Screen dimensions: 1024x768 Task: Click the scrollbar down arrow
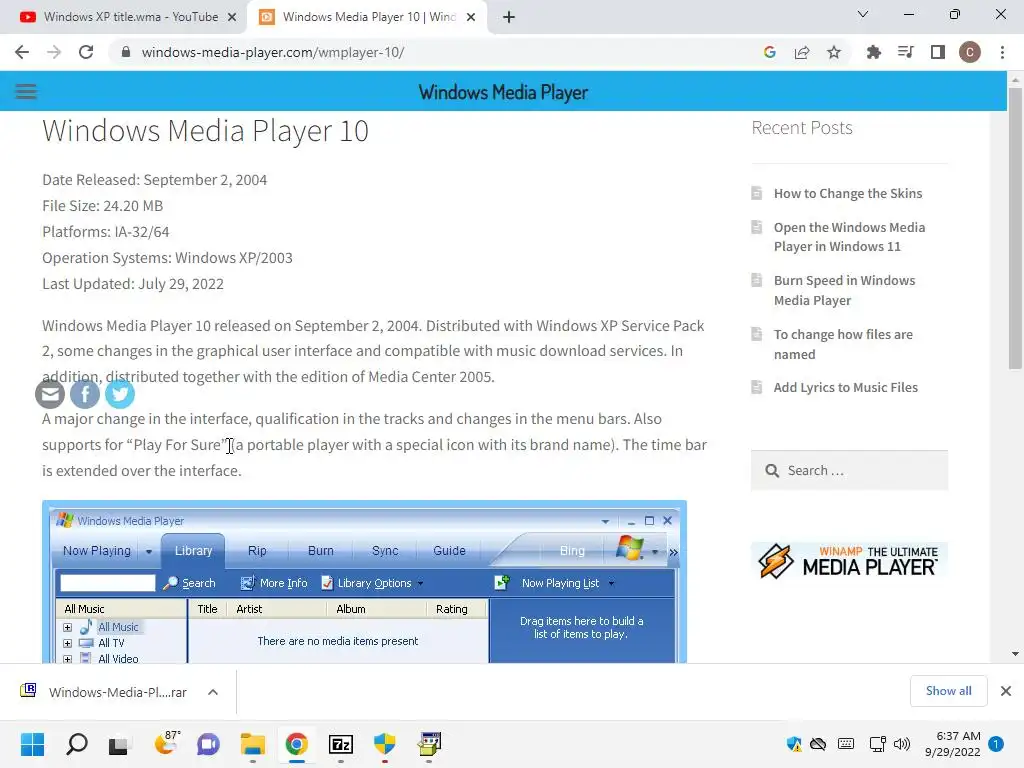point(1015,654)
